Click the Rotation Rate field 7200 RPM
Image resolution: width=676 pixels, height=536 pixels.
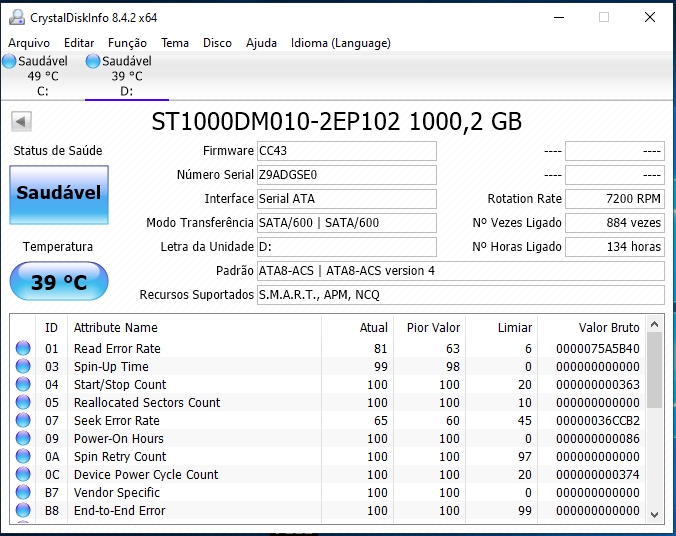(x=615, y=199)
